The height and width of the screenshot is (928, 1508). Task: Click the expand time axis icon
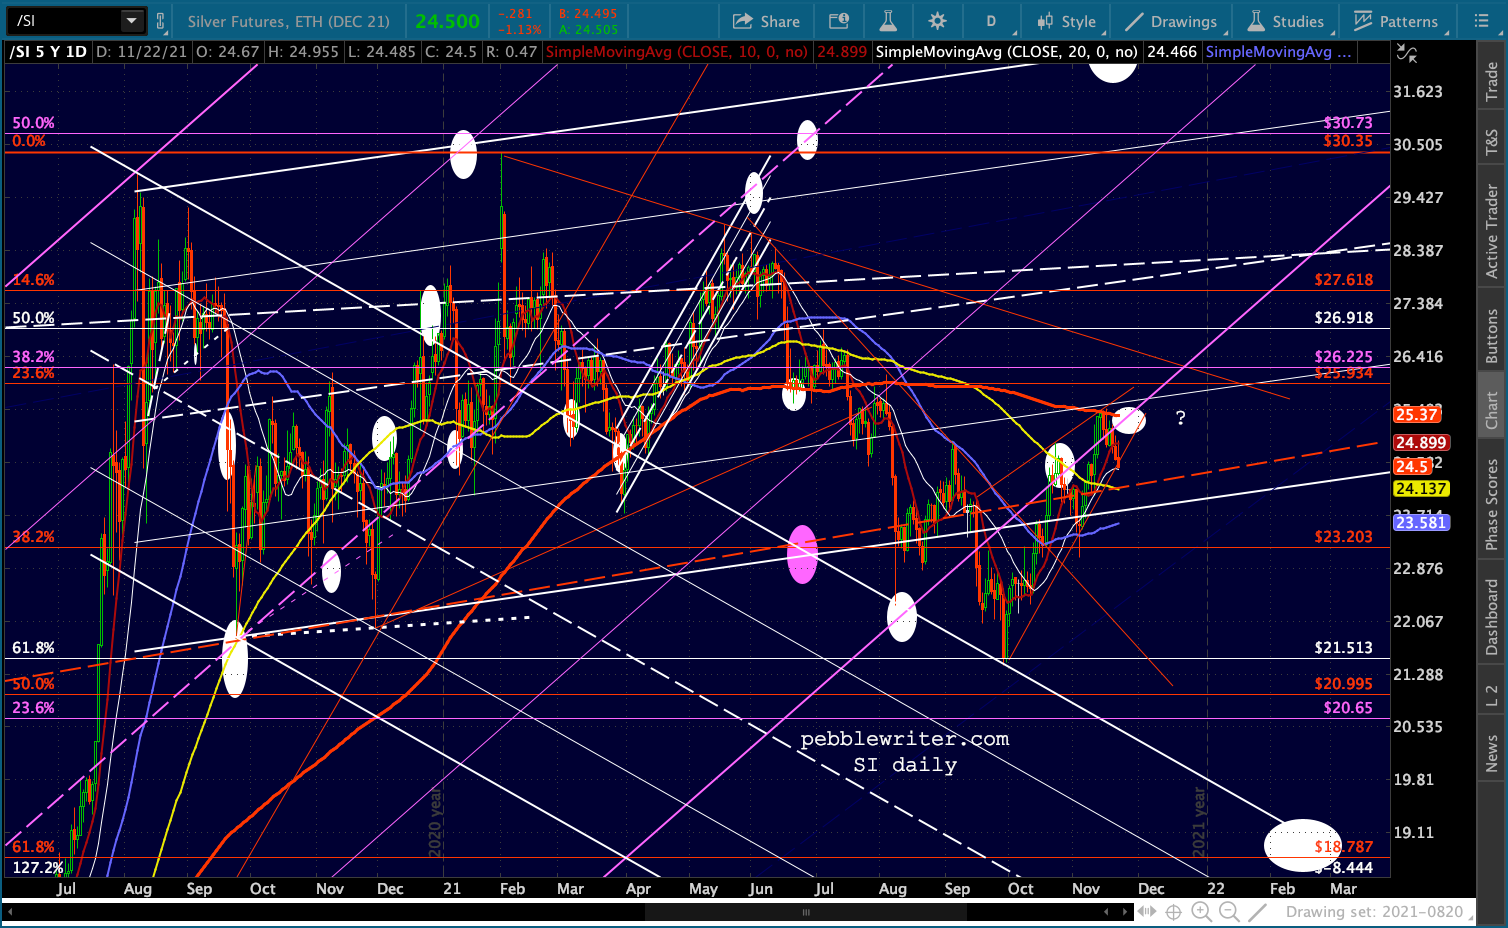1146,912
